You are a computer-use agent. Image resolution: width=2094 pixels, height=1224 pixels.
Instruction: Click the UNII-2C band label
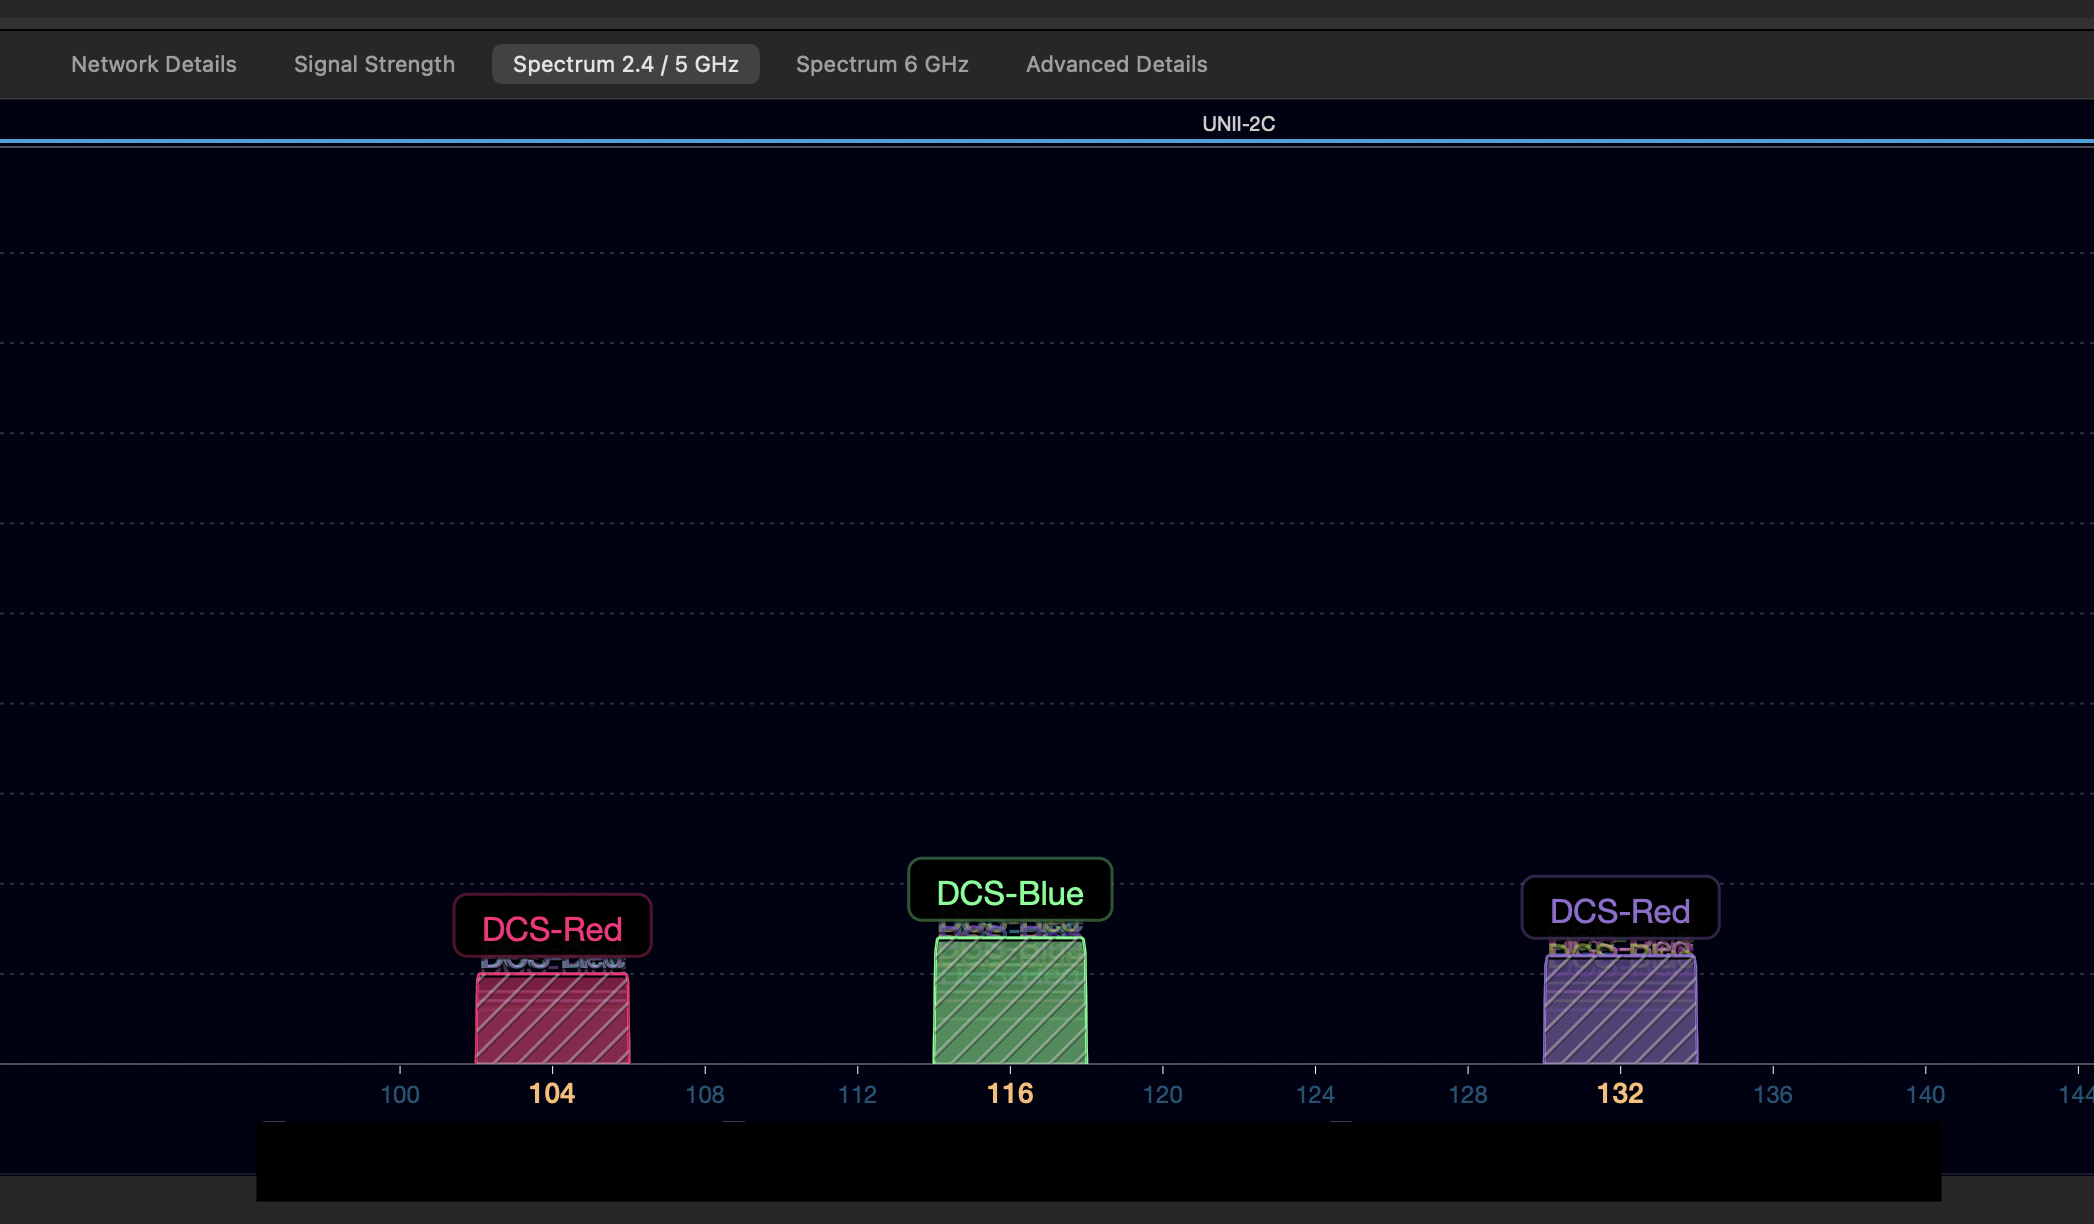click(x=1238, y=124)
